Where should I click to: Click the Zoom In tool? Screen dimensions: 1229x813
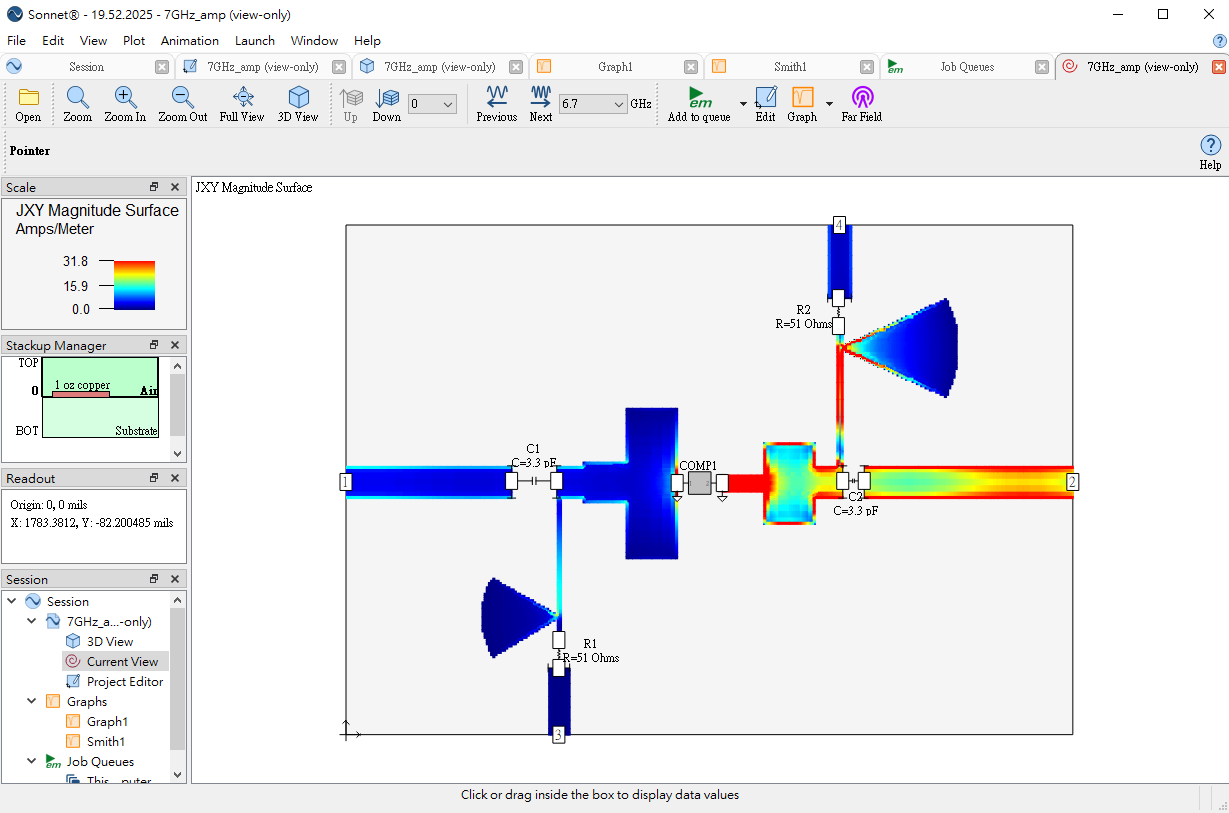point(125,97)
